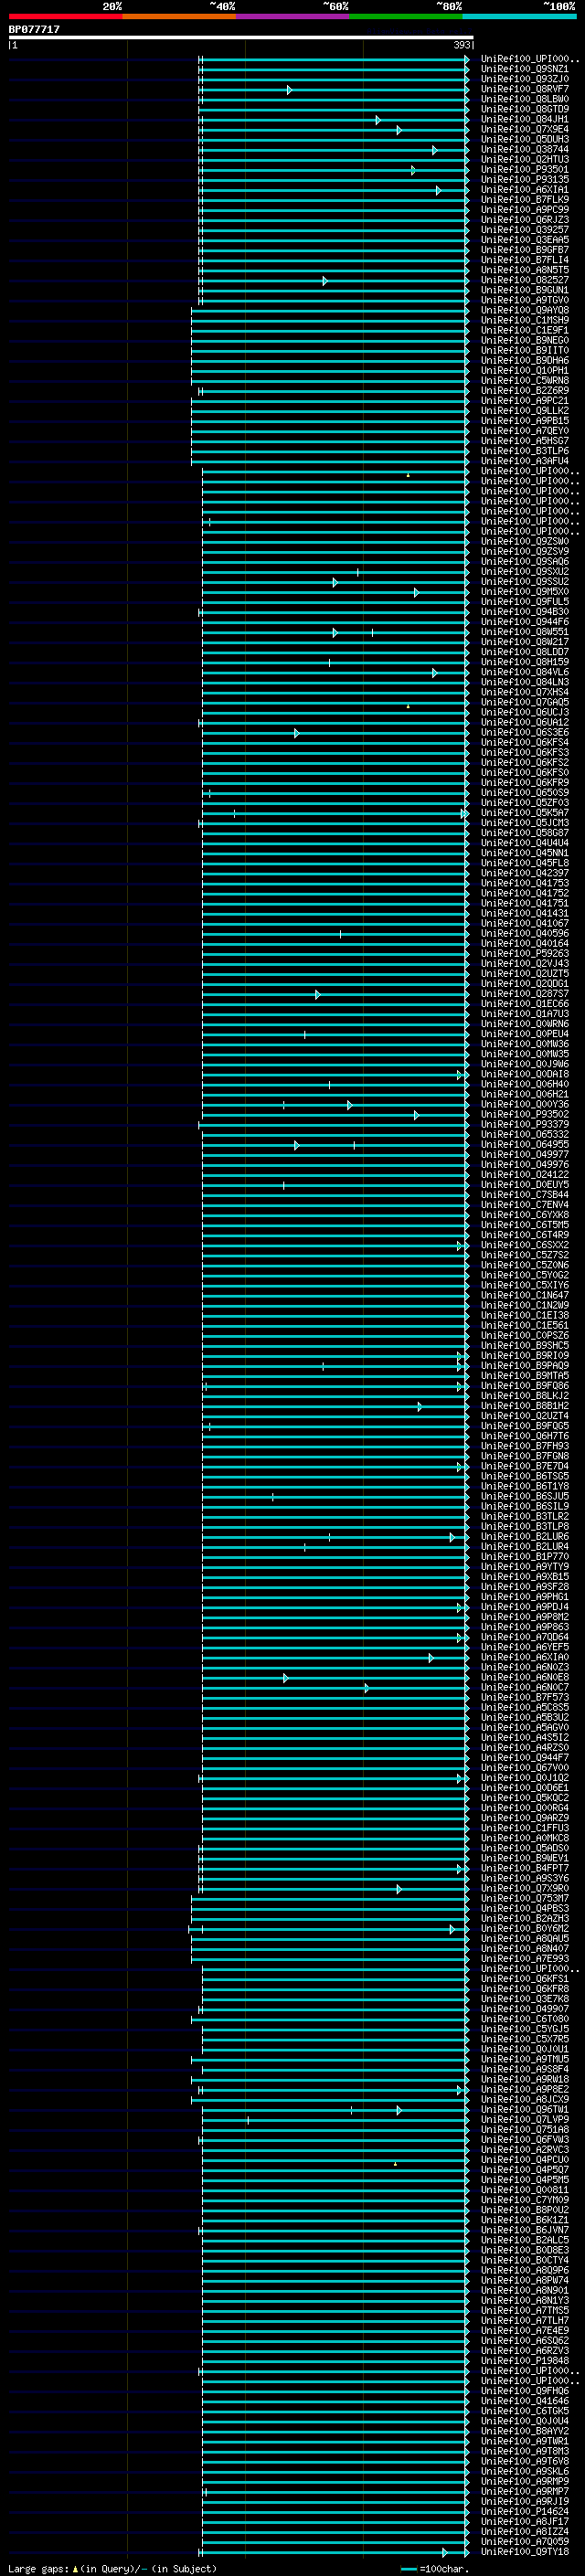Click hit label UniRef100_Q96TW1
Image resolution: width=585 pixels, height=2576 pixels.
tap(525, 2110)
